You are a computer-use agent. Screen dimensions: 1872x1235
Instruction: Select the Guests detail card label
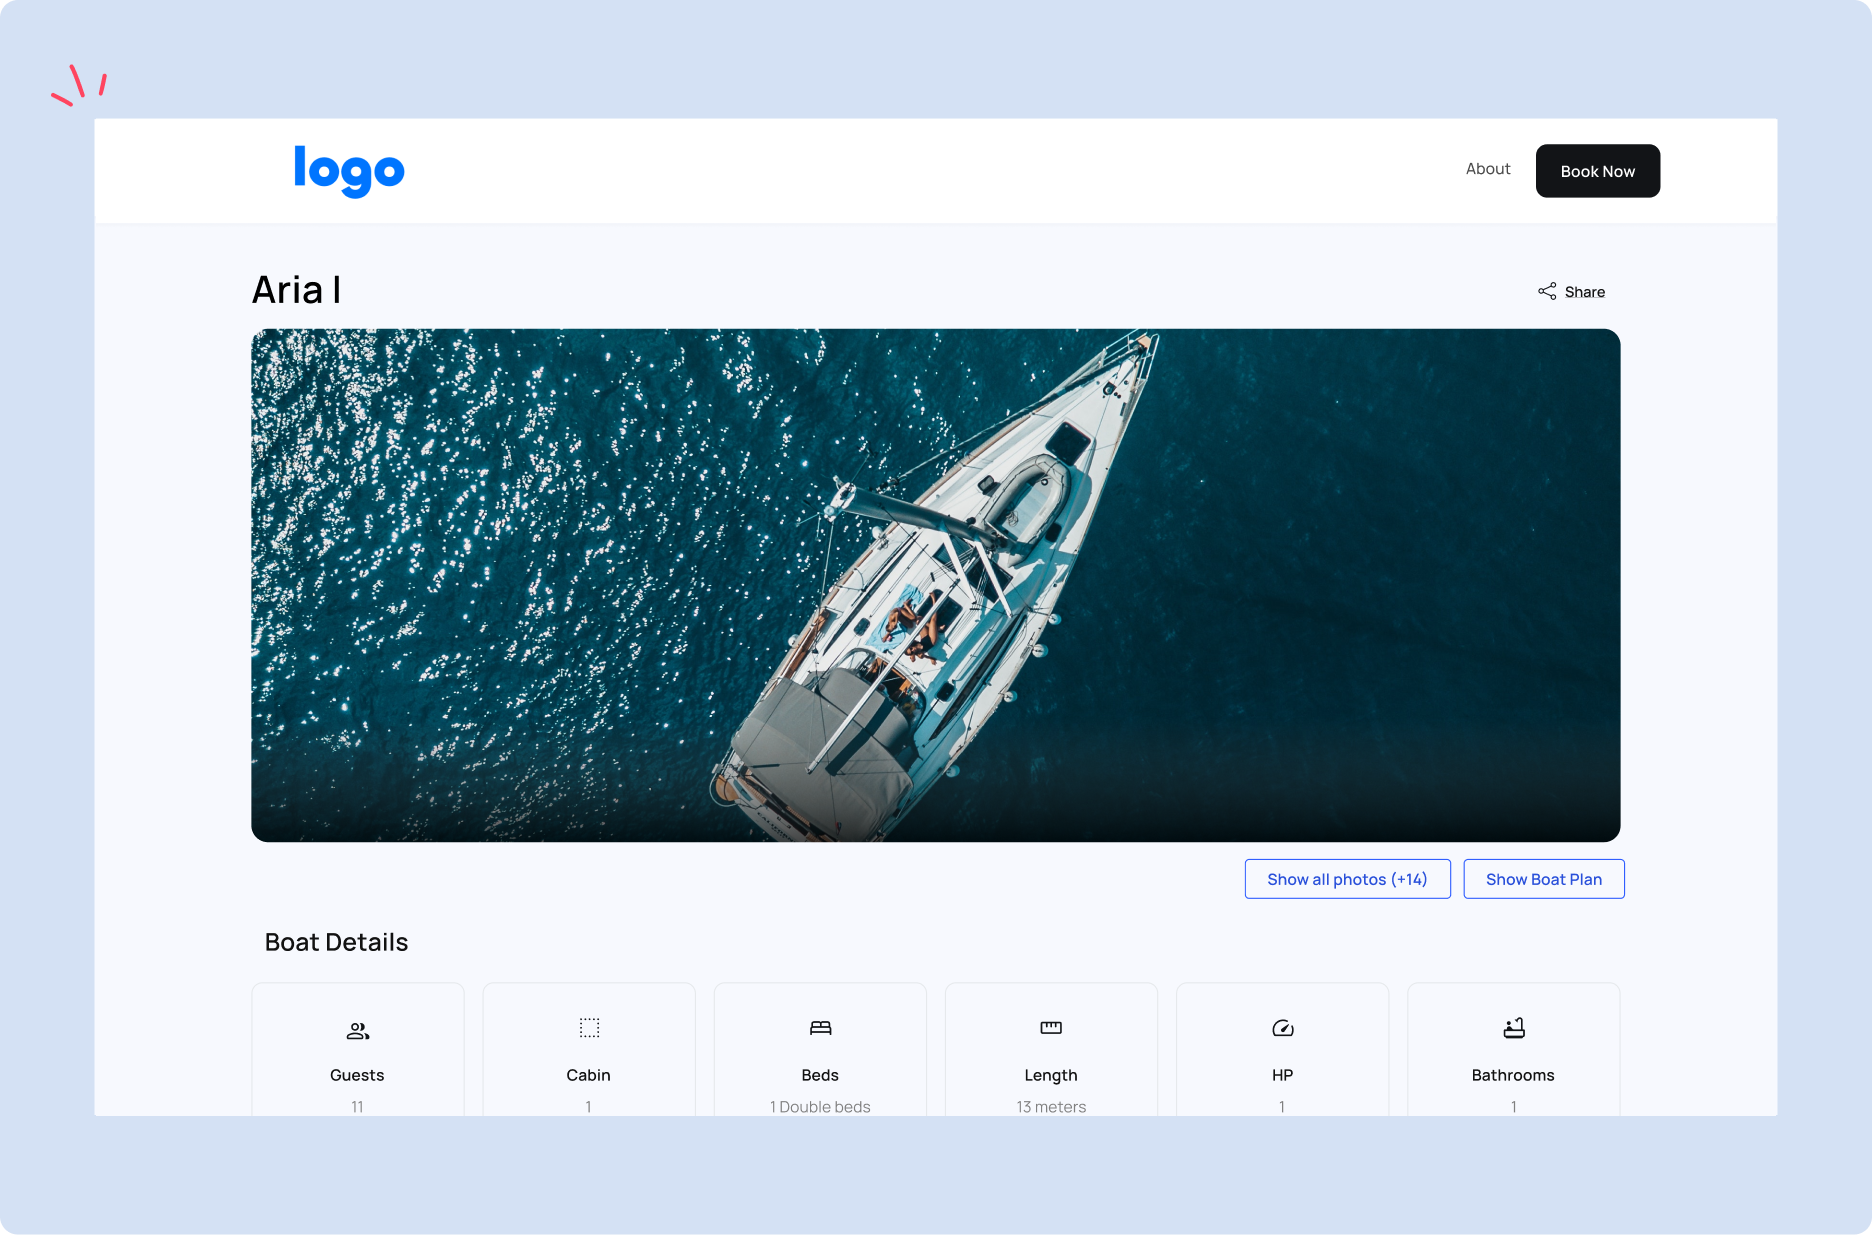(357, 1075)
